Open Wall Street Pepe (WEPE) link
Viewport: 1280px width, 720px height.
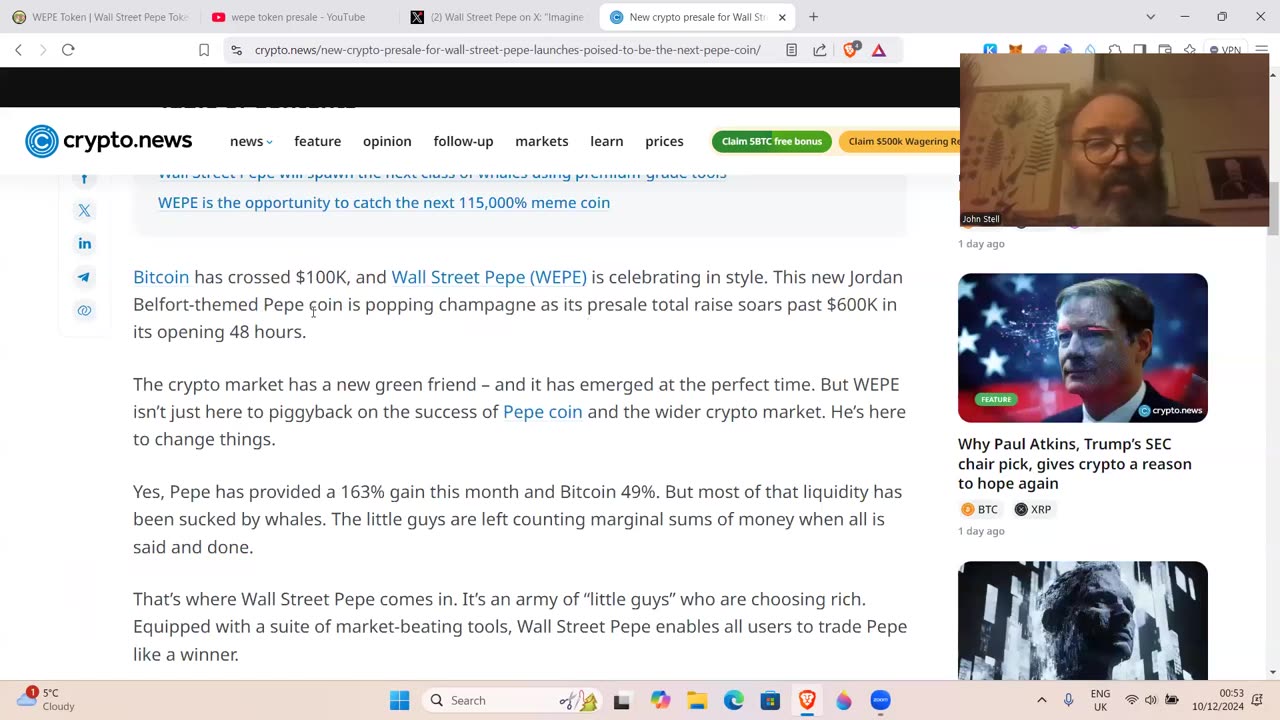(x=489, y=277)
